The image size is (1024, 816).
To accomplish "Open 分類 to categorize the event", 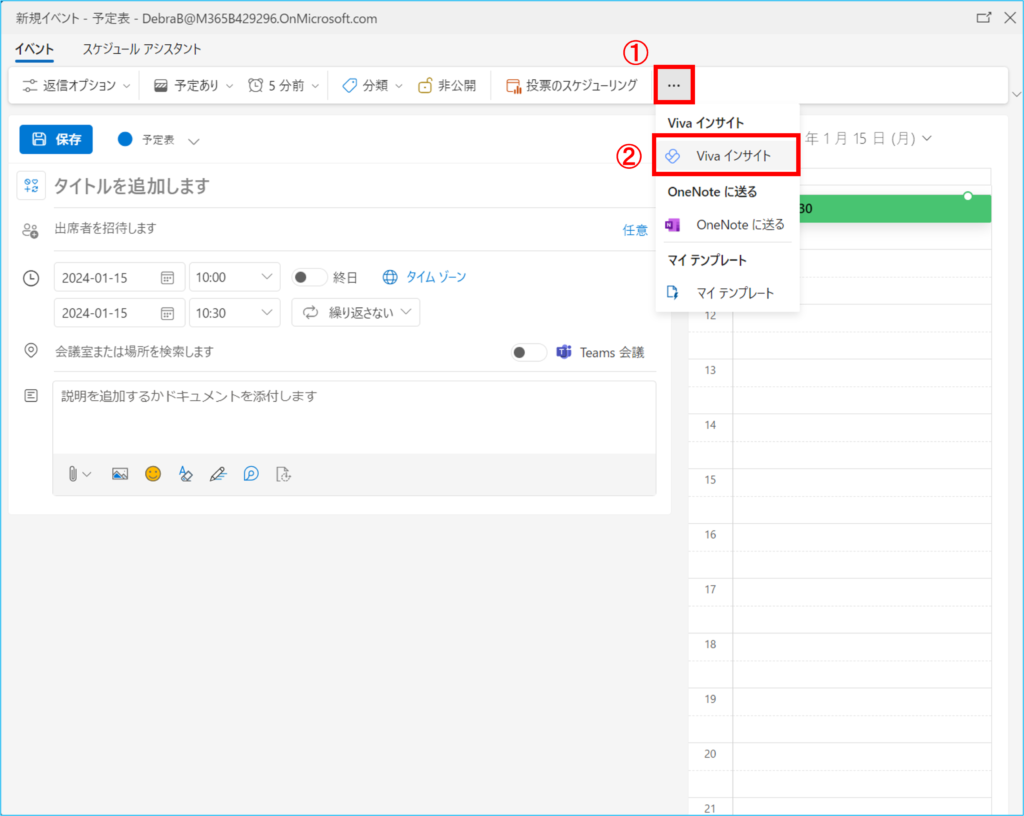I will [x=370, y=85].
